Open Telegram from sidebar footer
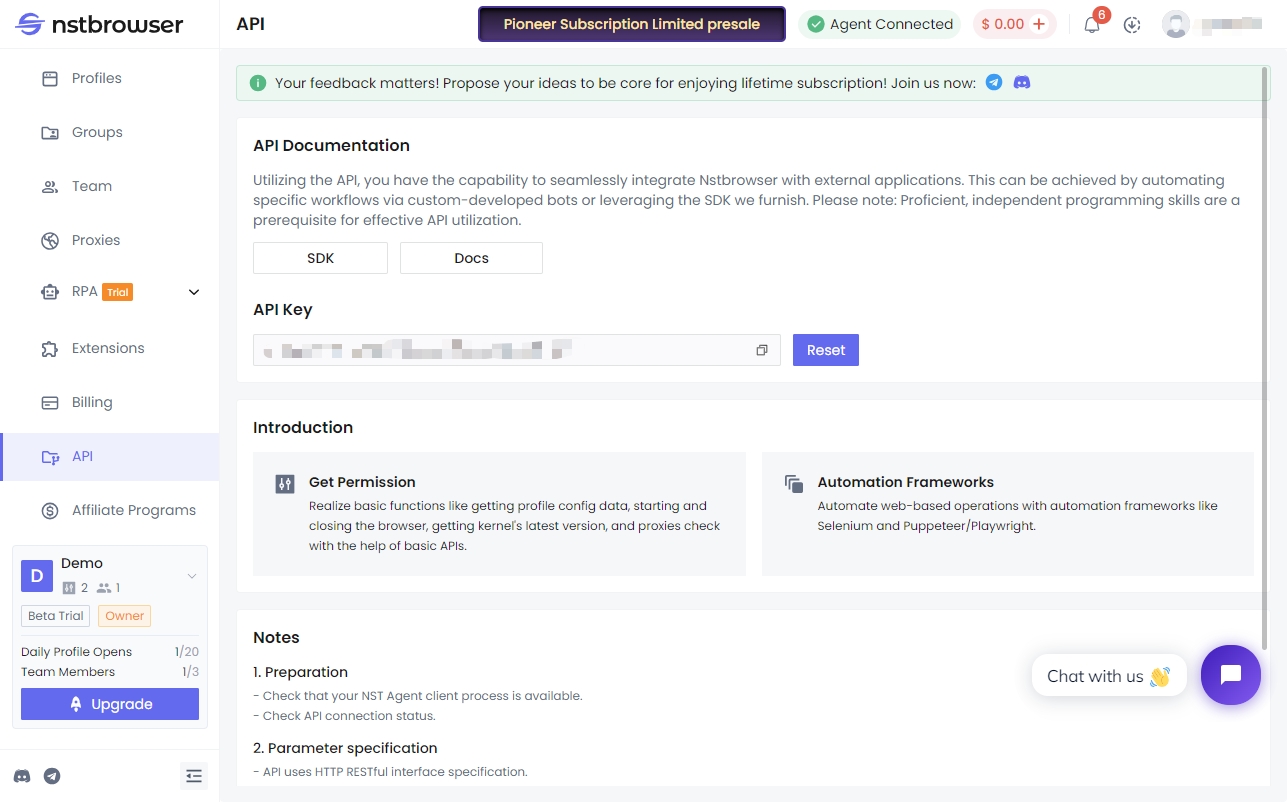 52,776
